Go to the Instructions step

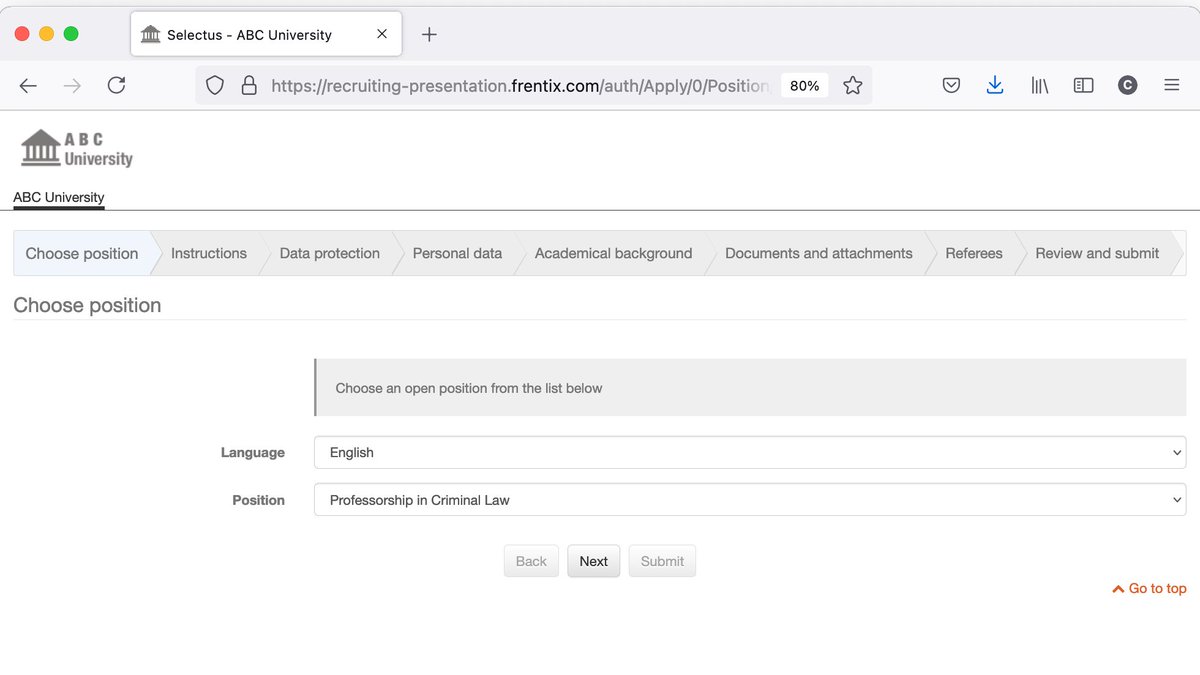coord(209,253)
